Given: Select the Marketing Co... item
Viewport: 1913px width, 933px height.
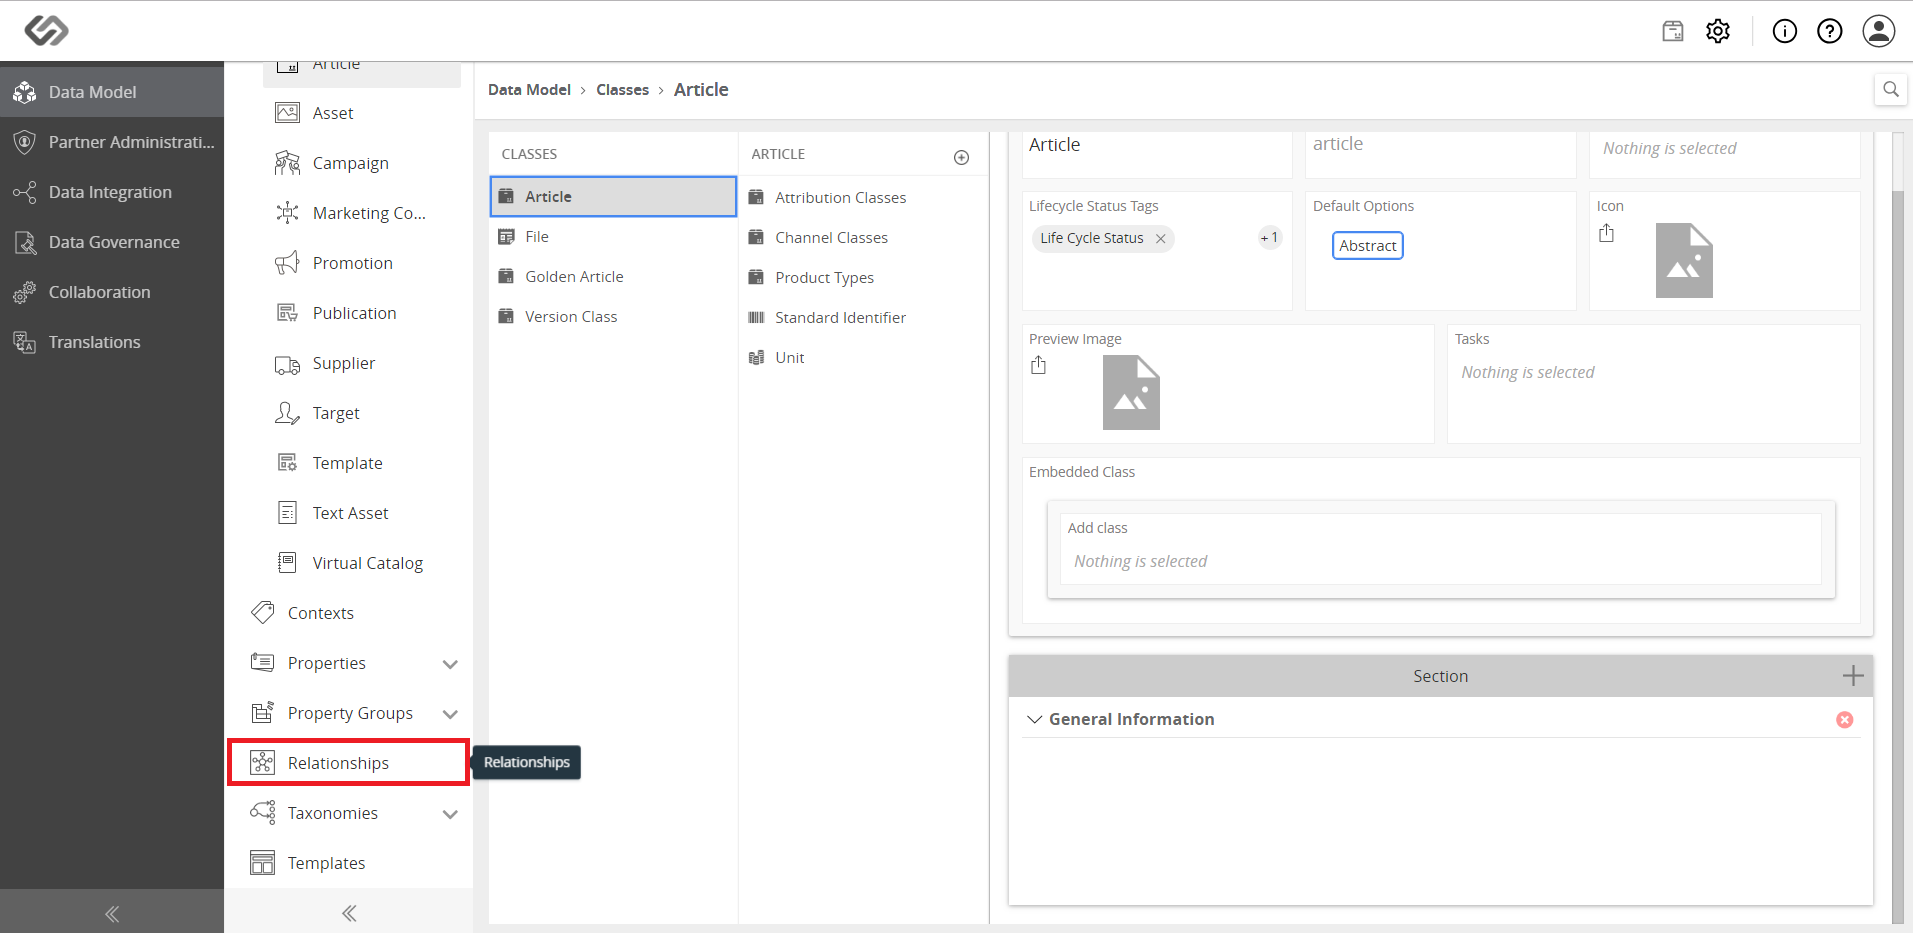Looking at the screenshot, I should pos(362,213).
